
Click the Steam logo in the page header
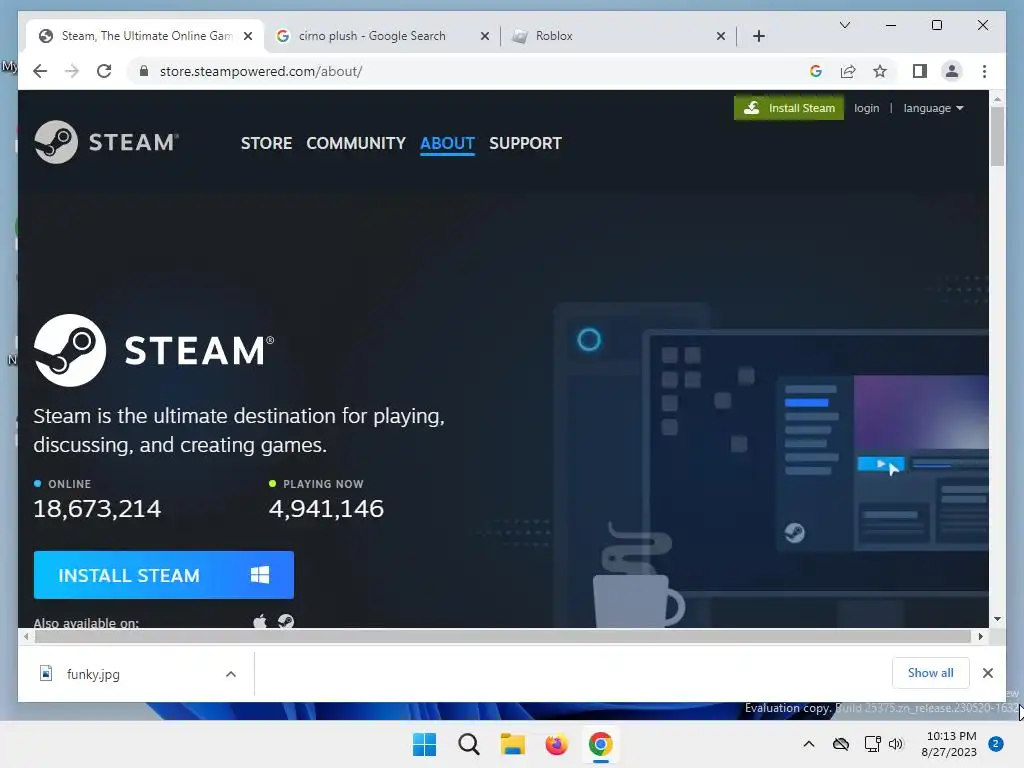point(106,142)
